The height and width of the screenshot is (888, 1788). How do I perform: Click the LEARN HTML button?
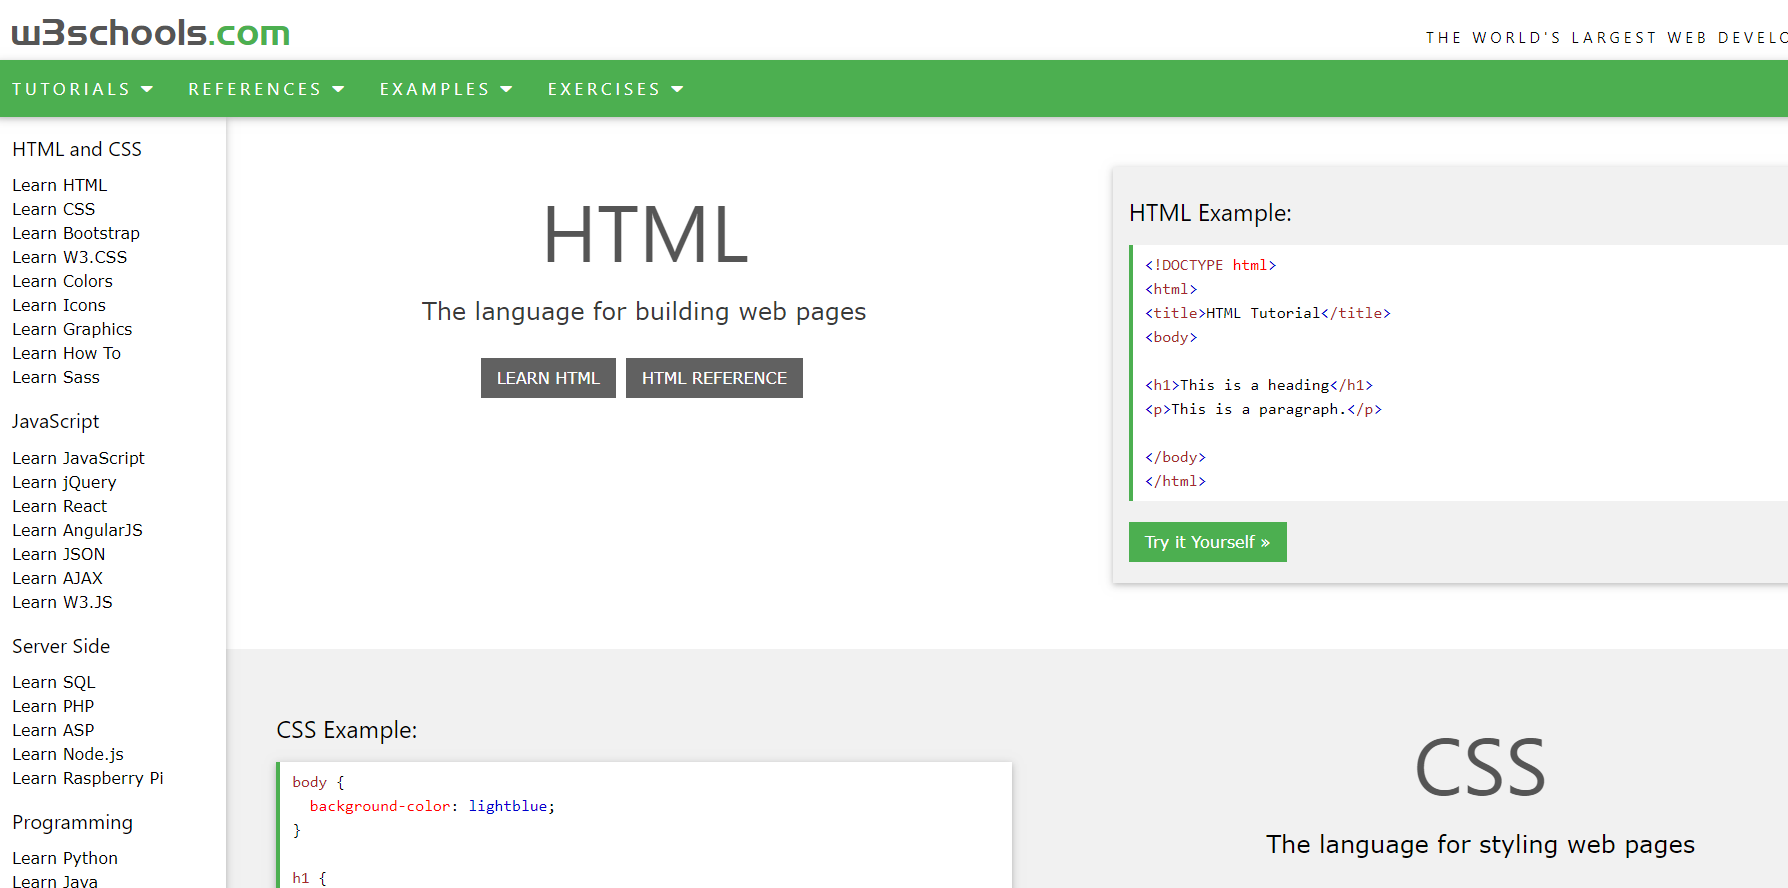coord(548,378)
